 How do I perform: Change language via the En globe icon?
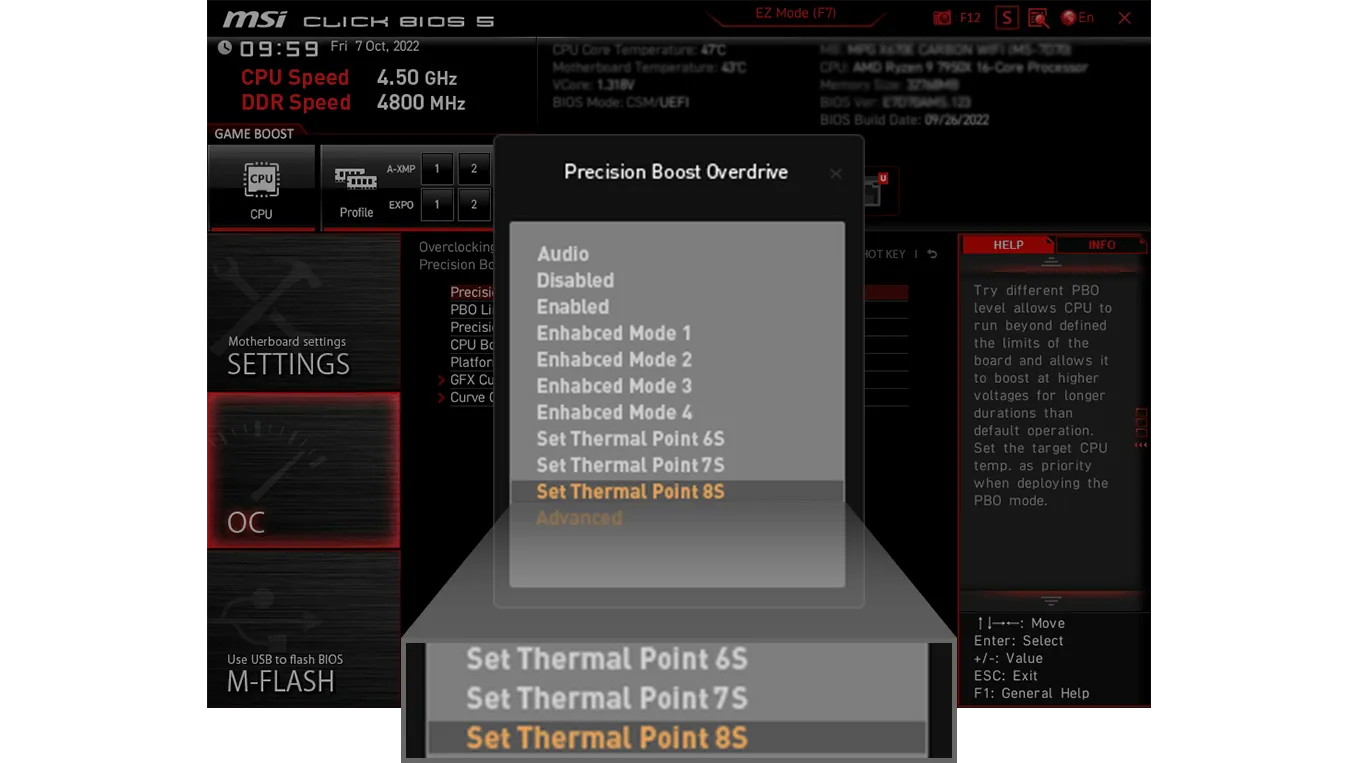(x=1077, y=18)
